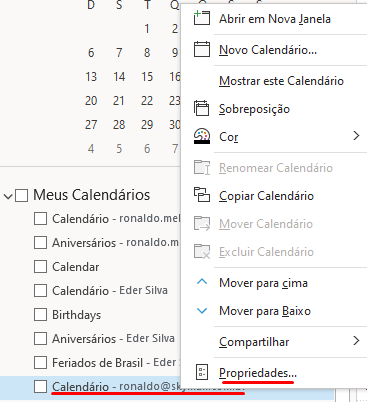Click the Copiar Calendário icon
The height and width of the screenshot is (402, 367).
202,195
